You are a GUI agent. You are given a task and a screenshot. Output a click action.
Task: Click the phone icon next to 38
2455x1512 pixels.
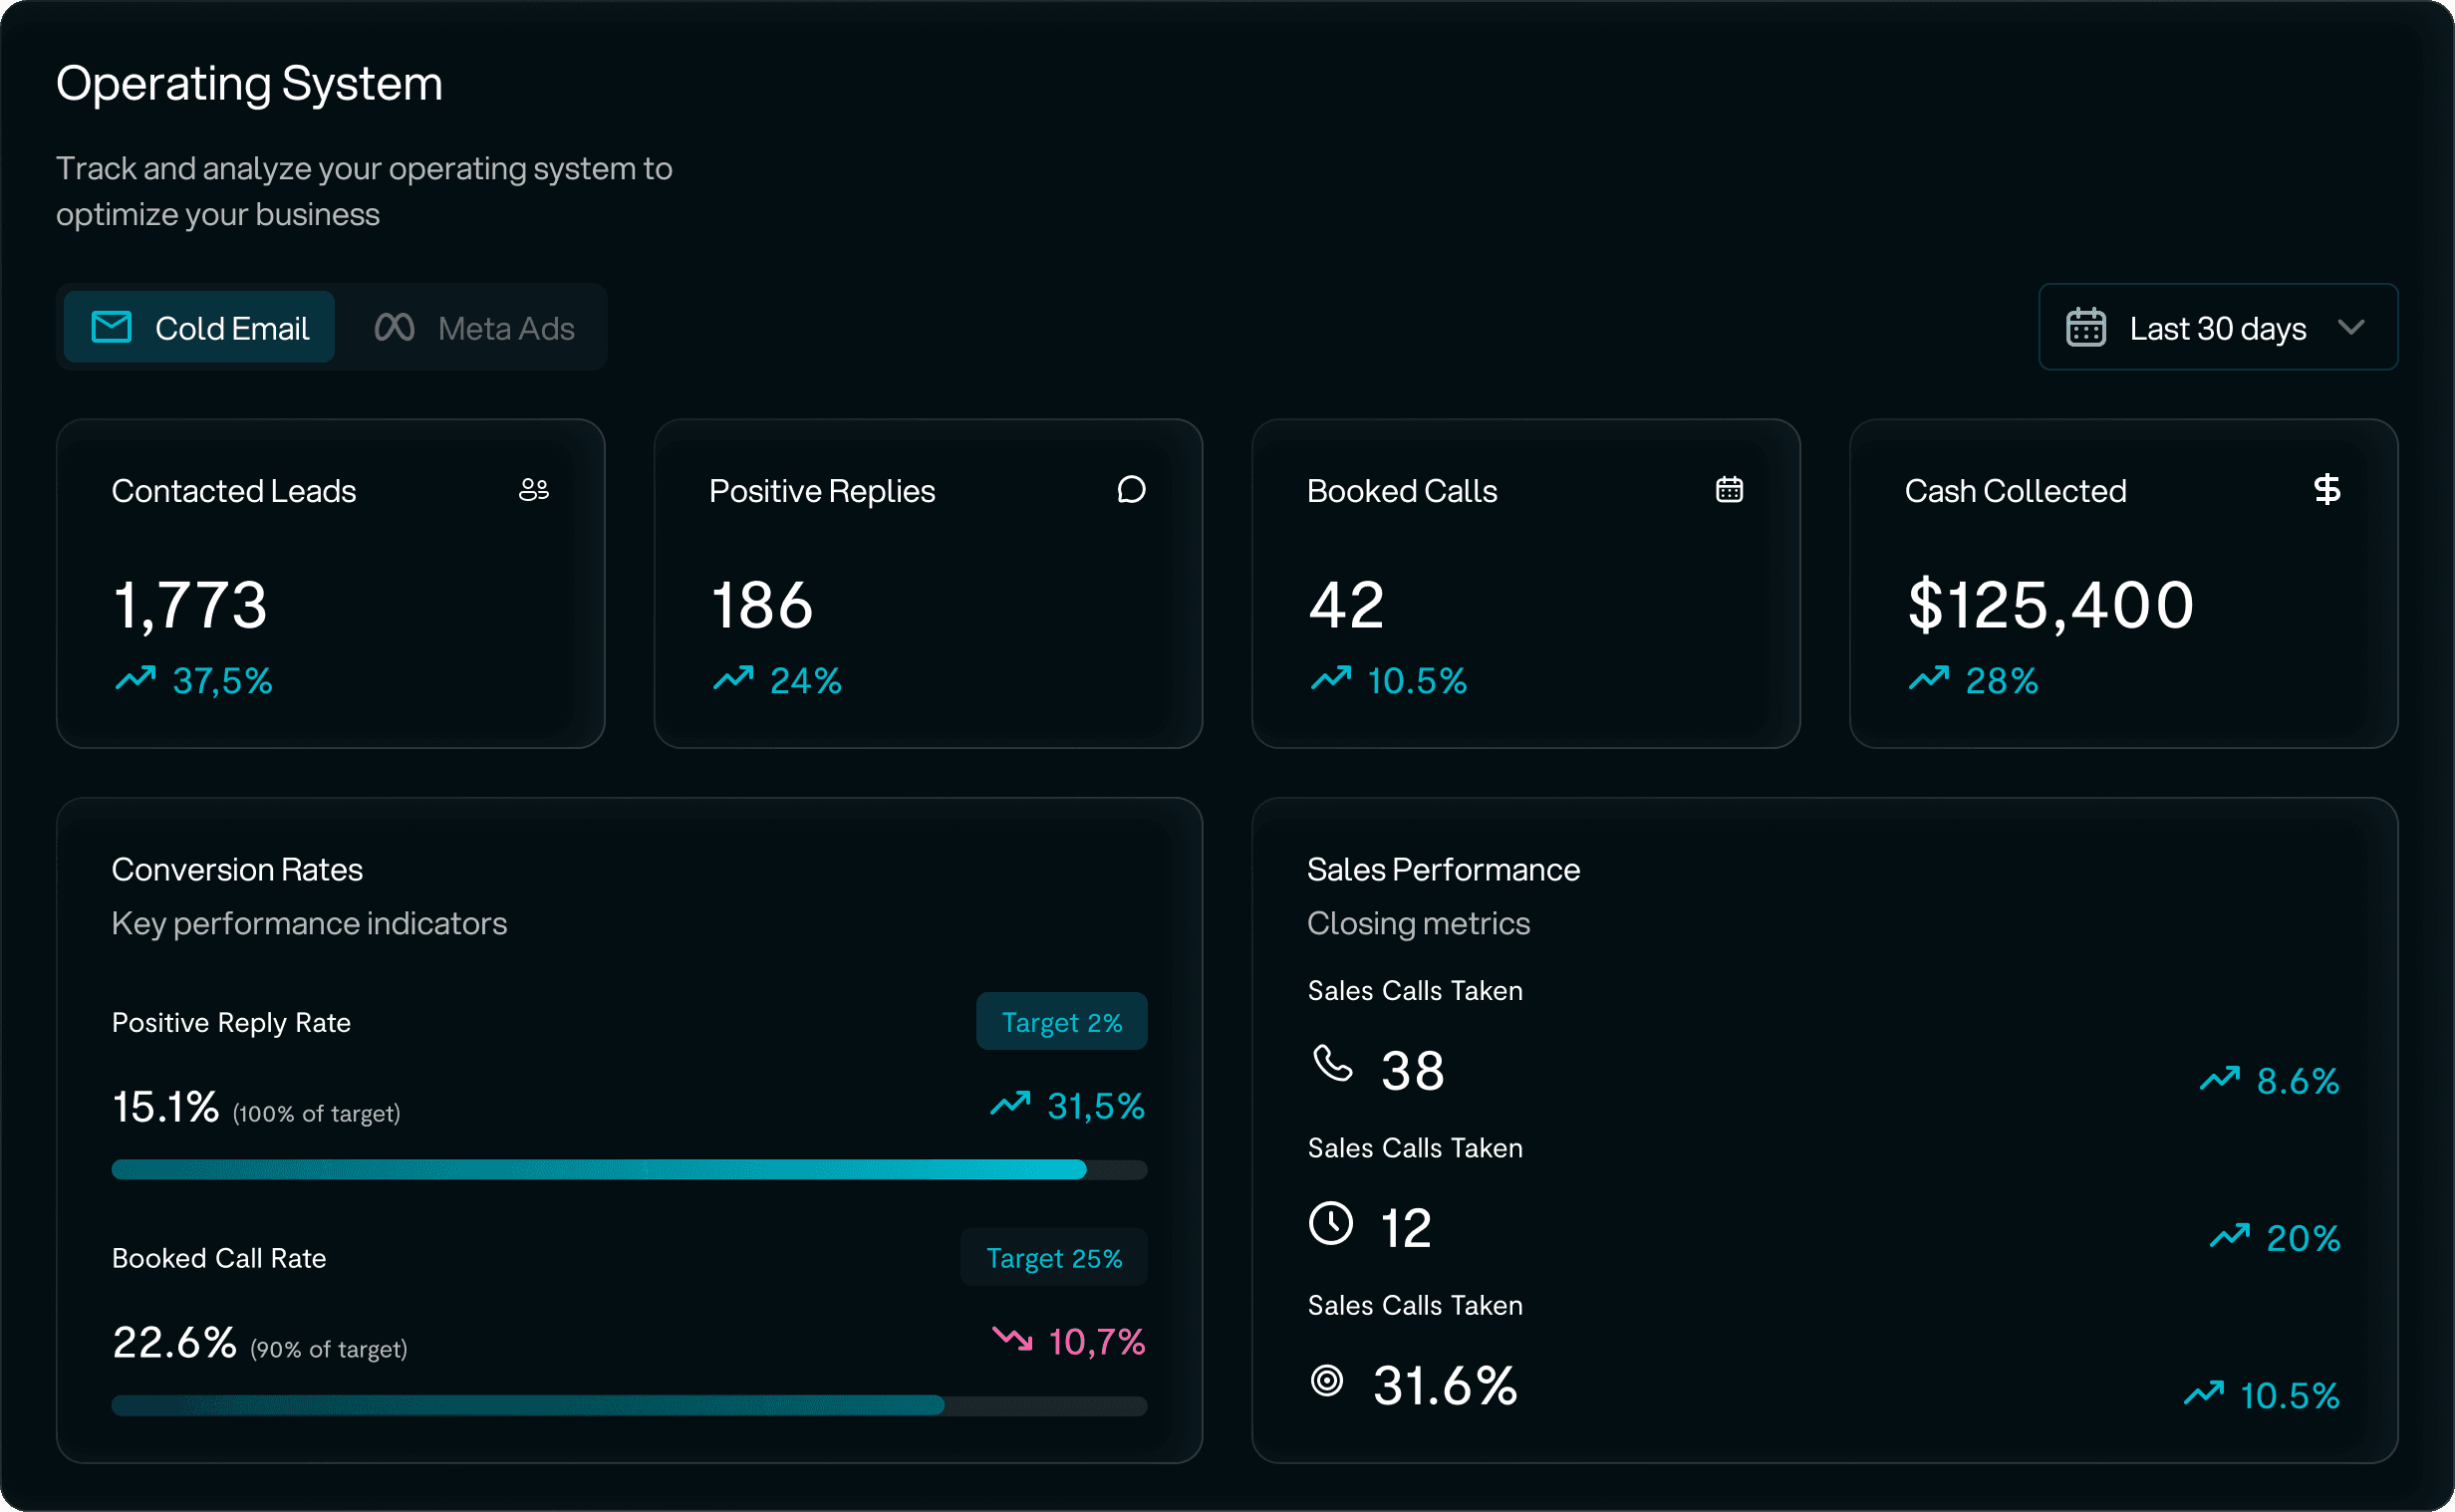tap(1332, 1065)
